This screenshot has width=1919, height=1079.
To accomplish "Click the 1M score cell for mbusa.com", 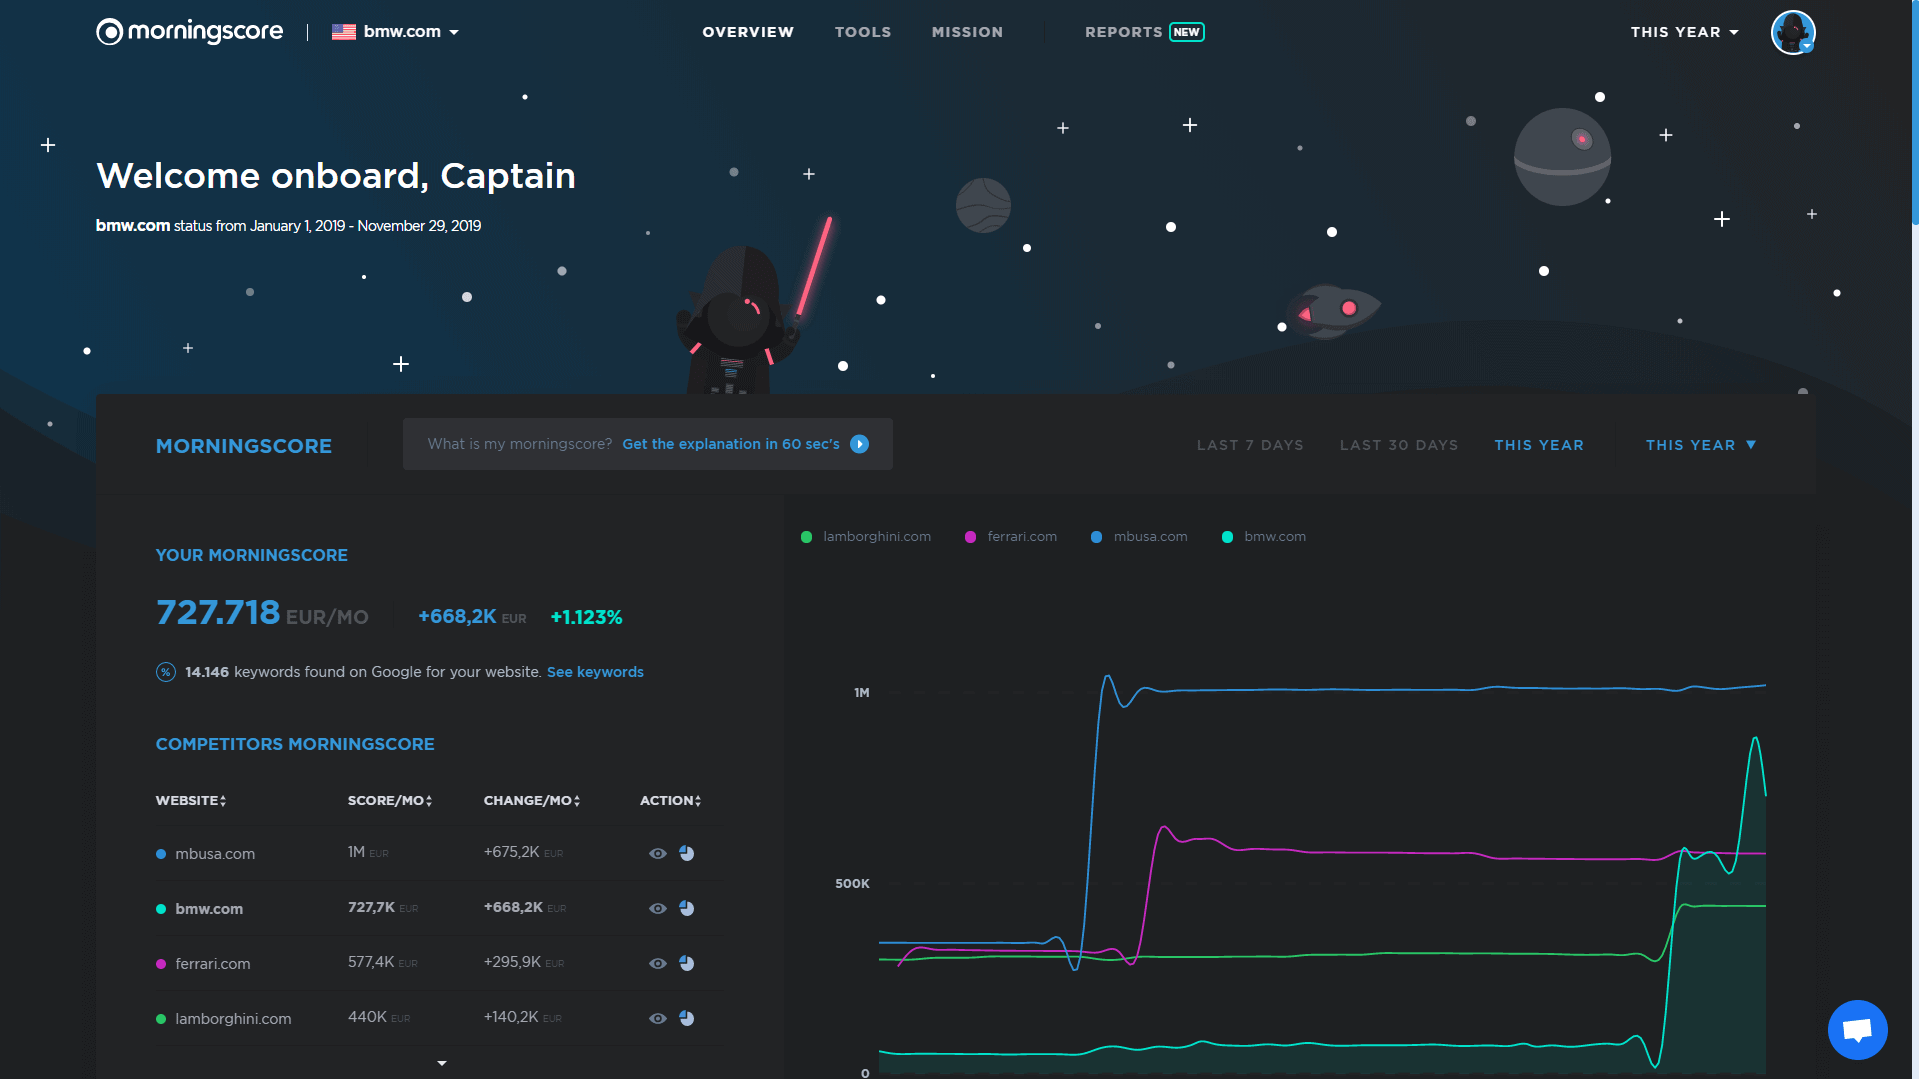I will click(368, 852).
